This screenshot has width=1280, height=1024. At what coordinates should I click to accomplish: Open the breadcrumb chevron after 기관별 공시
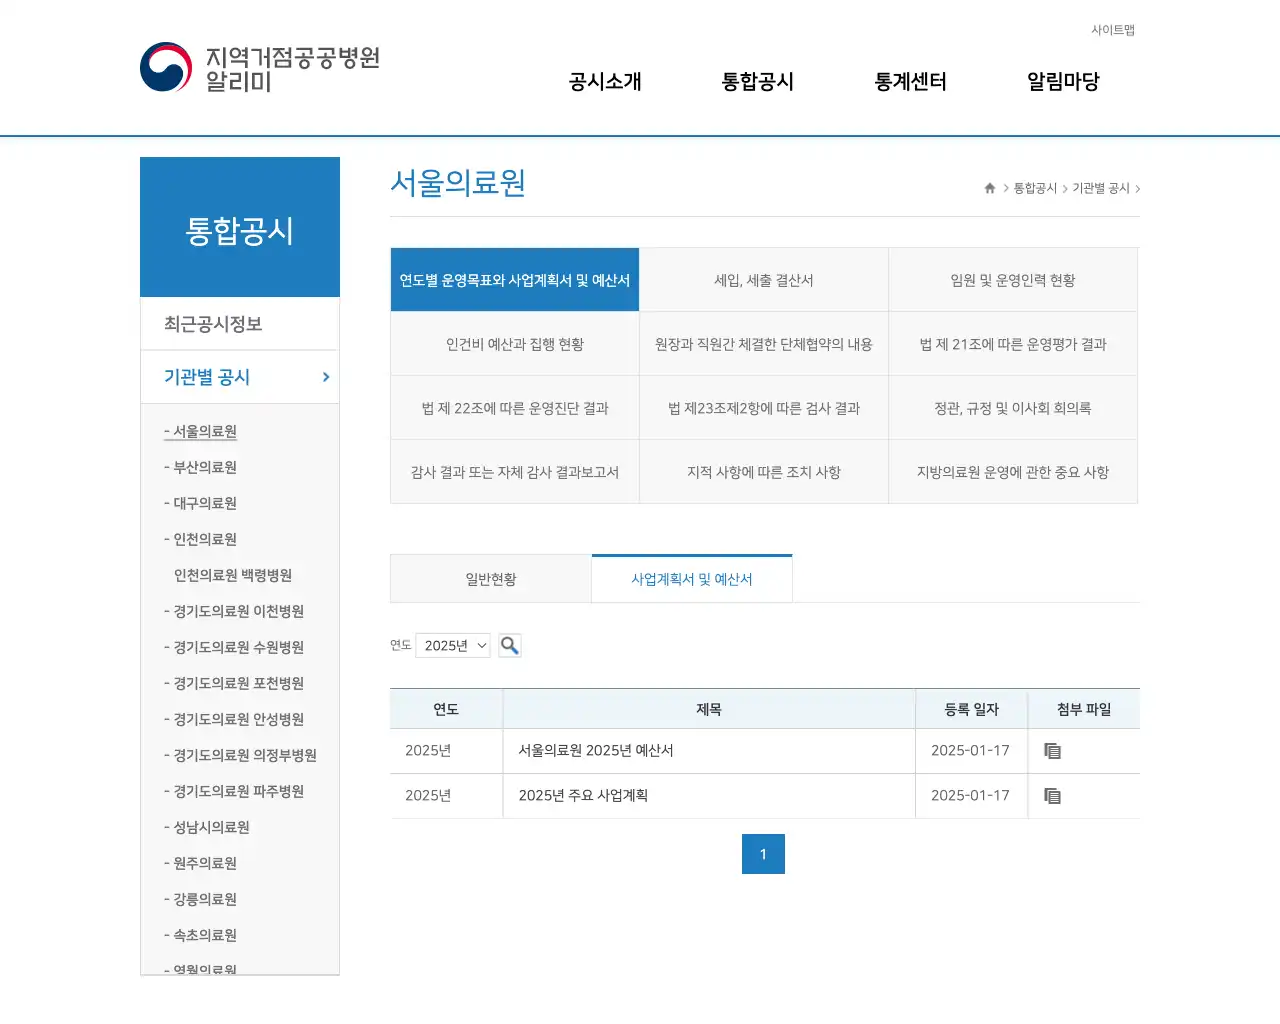pos(1139,188)
